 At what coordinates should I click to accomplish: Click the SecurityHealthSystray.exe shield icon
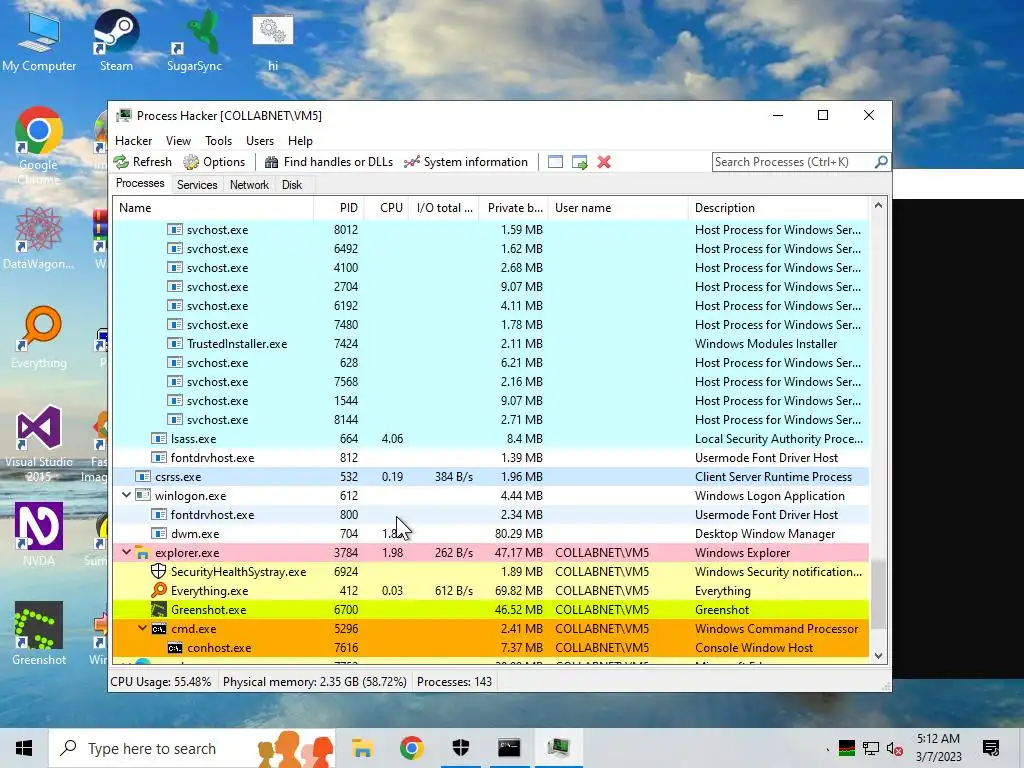158,571
